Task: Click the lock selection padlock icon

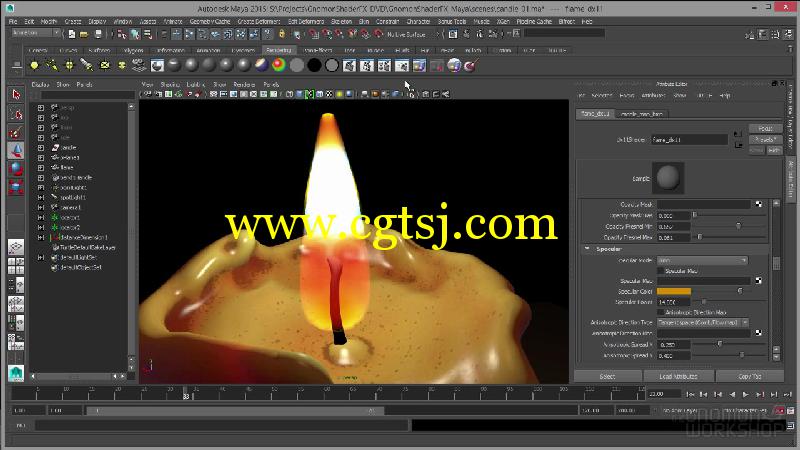Action: (x=282, y=34)
